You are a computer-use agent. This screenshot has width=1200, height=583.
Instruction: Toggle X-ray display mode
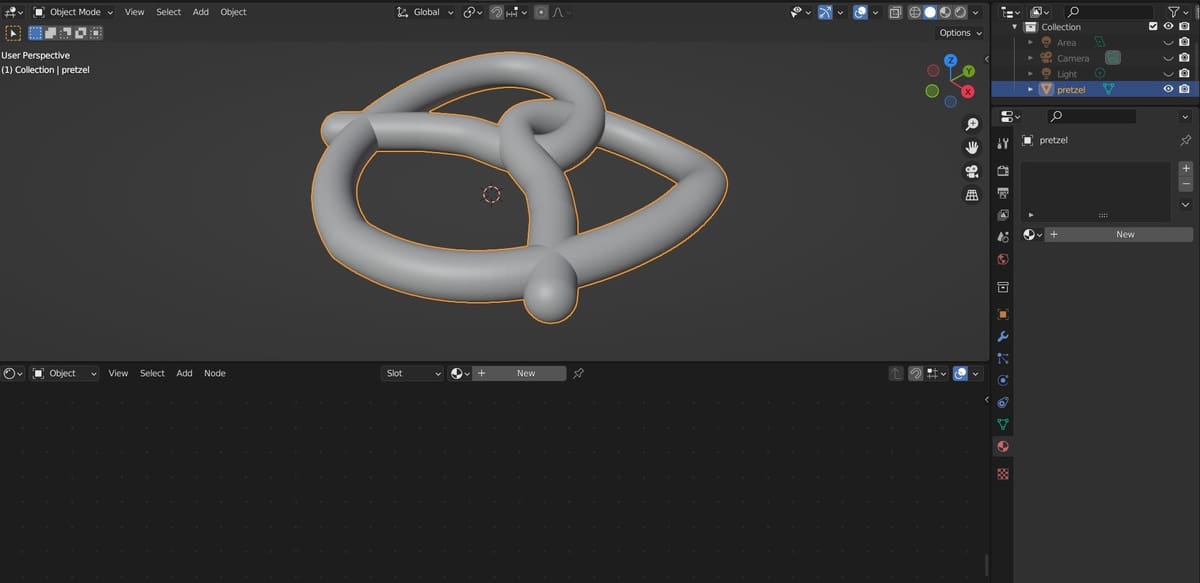pyautogui.click(x=895, y=12)
